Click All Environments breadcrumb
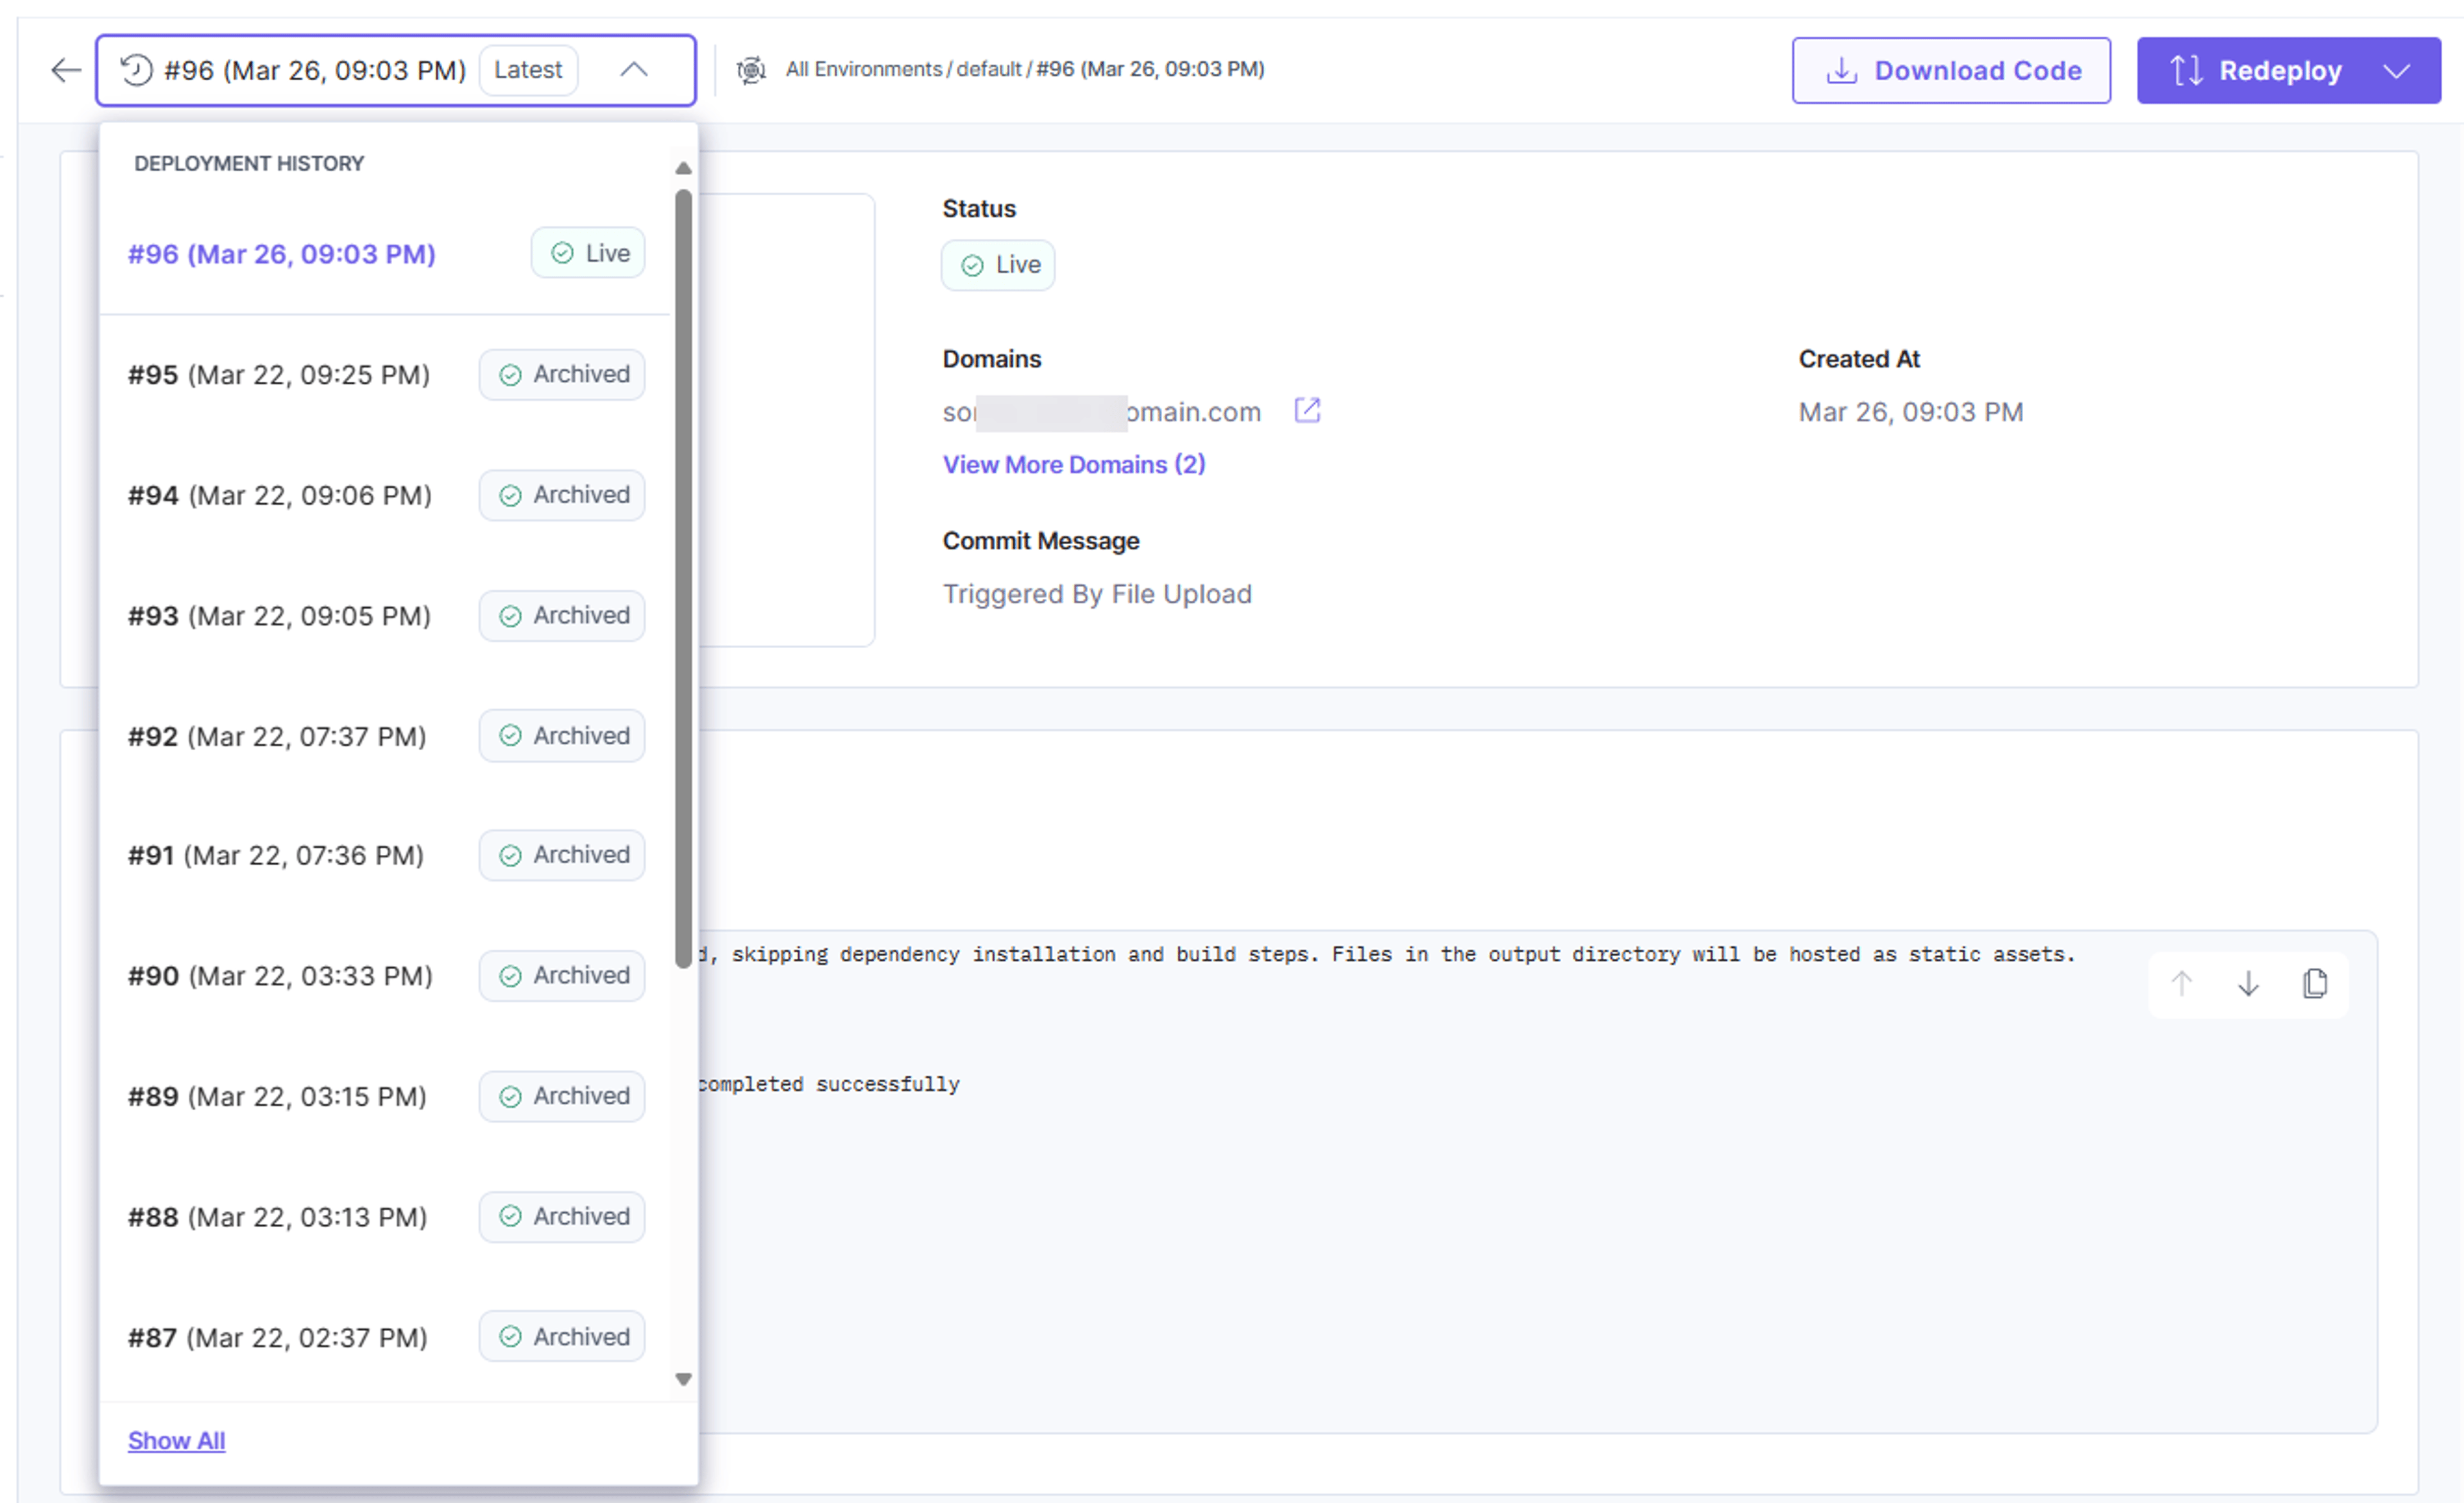The image size is (2464, 1503). pos(864,69)
